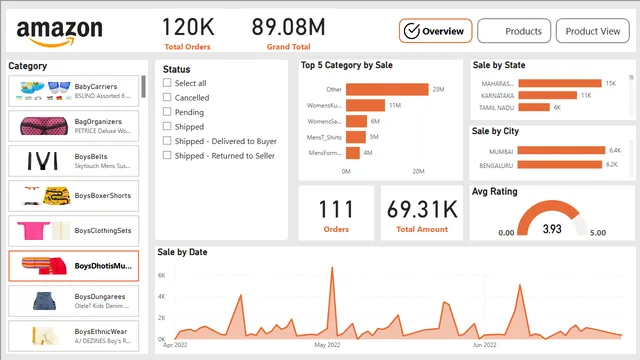Click the Jun 2022 axis label
The width and height of the screenshot is (640, 360).
coord(484,345)
